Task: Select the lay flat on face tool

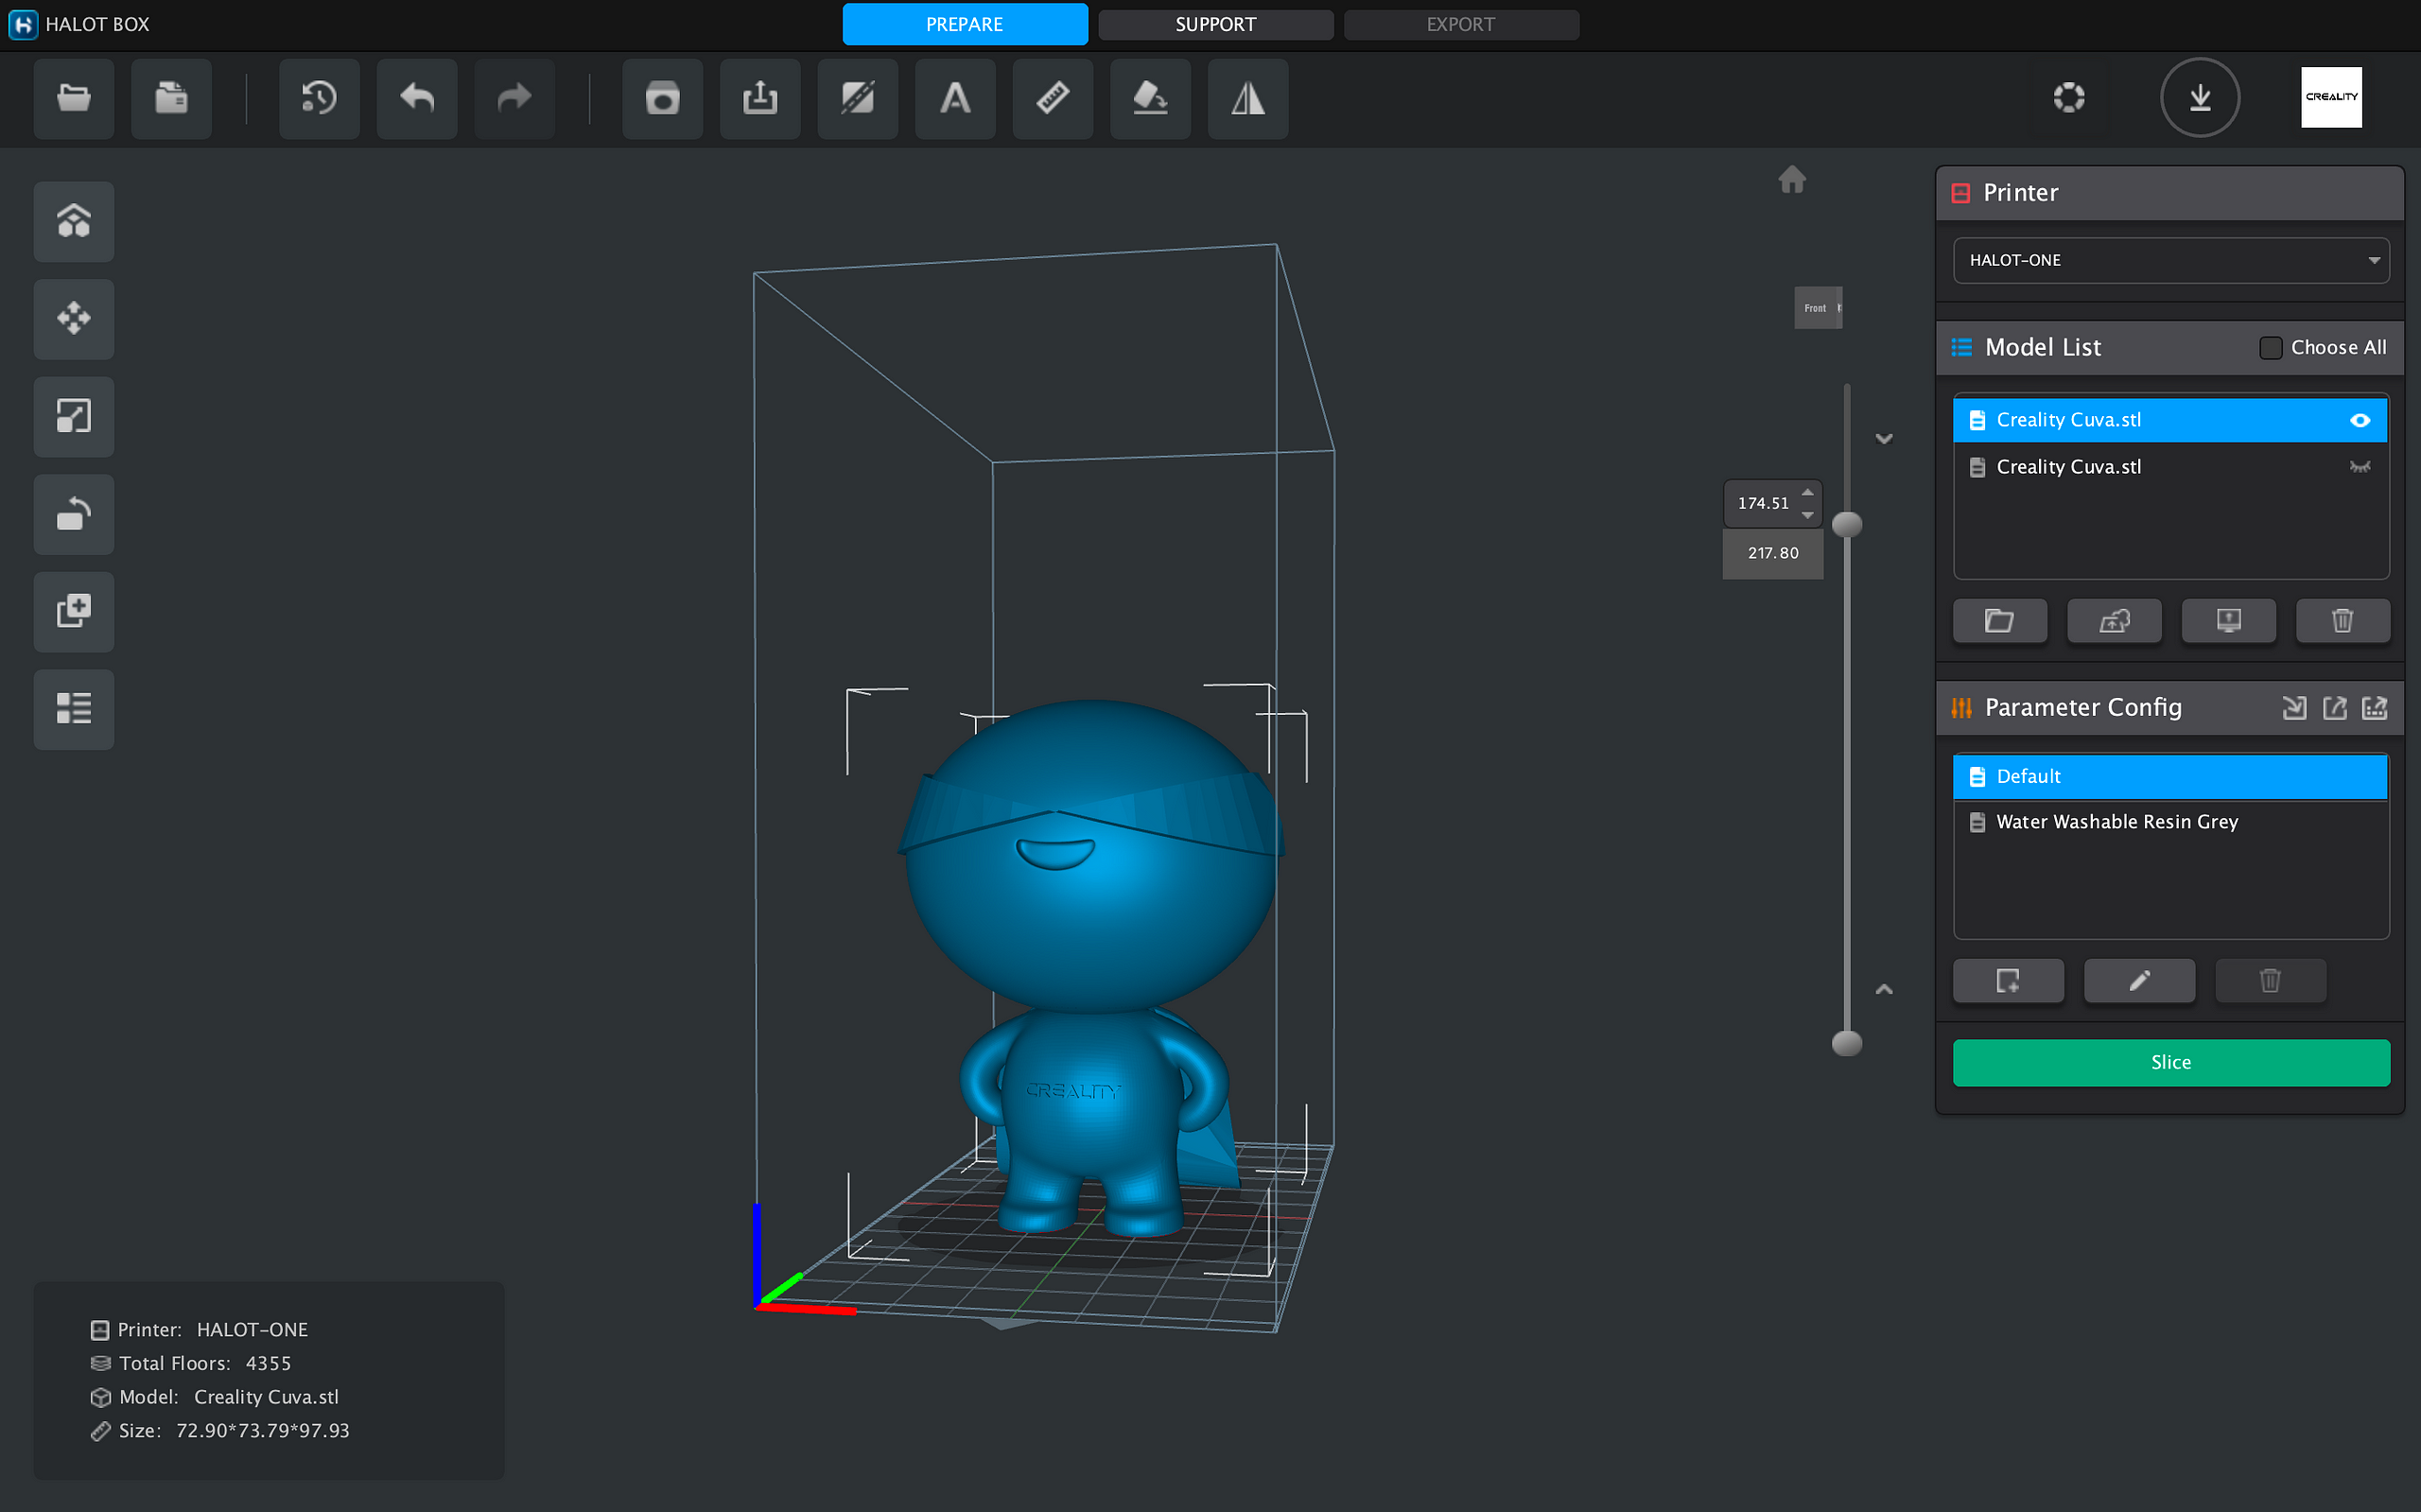Action: [x=1150, y=98]
